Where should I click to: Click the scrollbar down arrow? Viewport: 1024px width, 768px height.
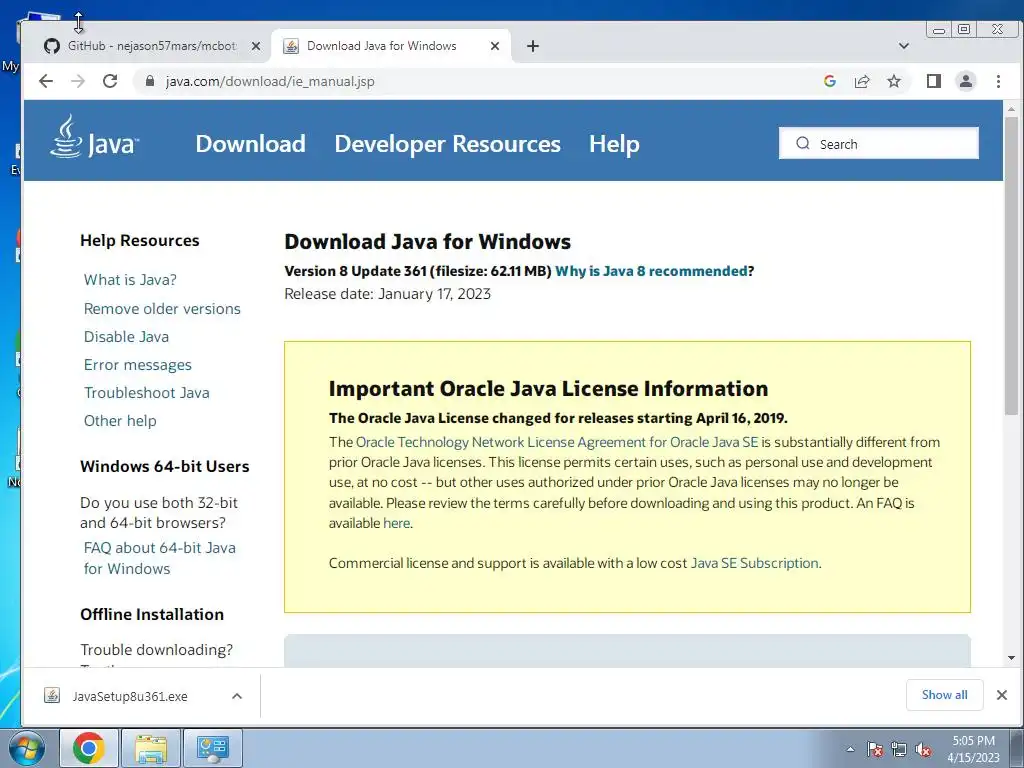tap(1011, 658)
